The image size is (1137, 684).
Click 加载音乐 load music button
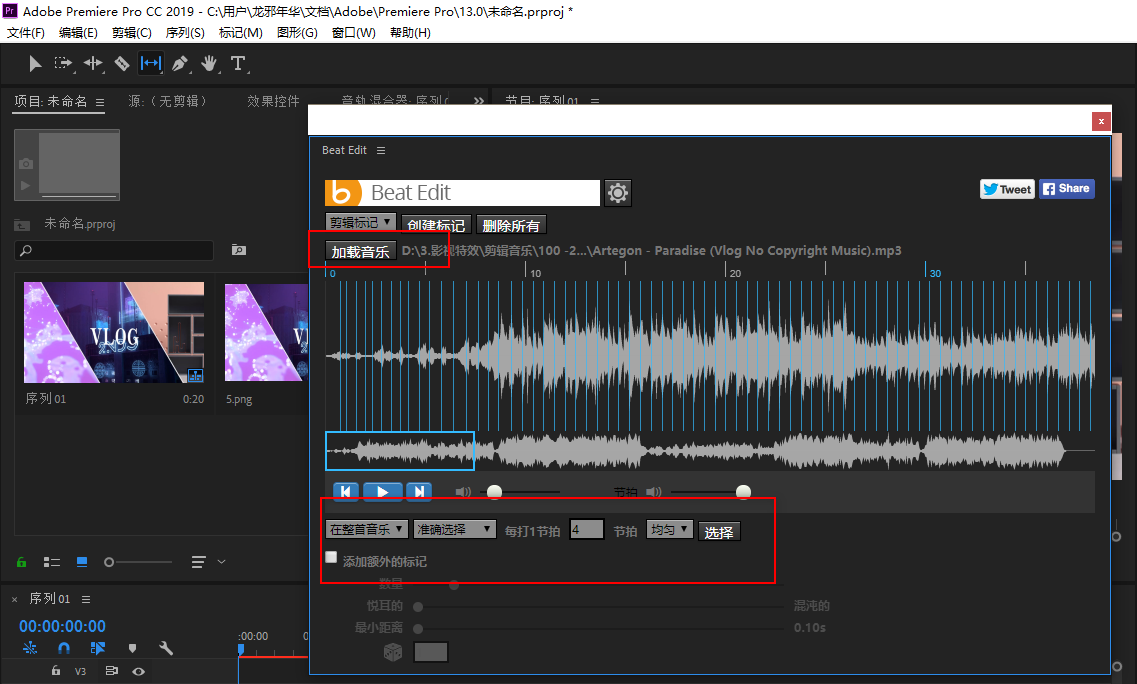[360, 252]
